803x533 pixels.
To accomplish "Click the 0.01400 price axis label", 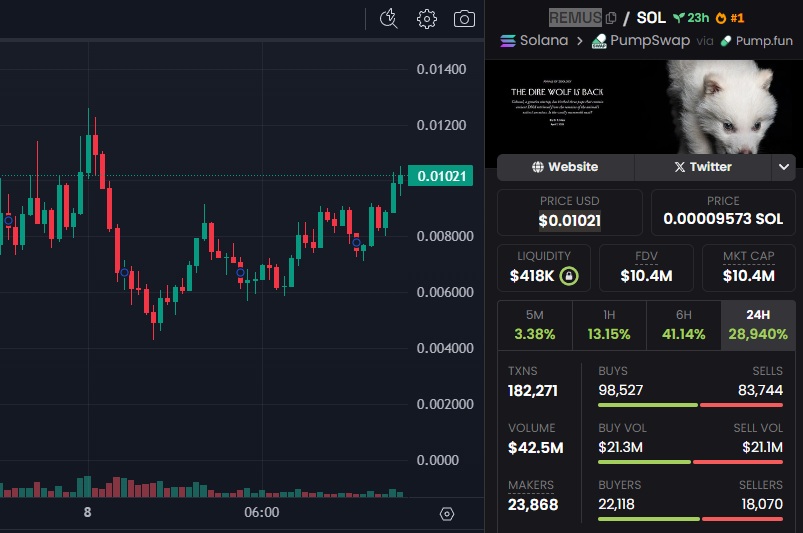I will [441, 69].
